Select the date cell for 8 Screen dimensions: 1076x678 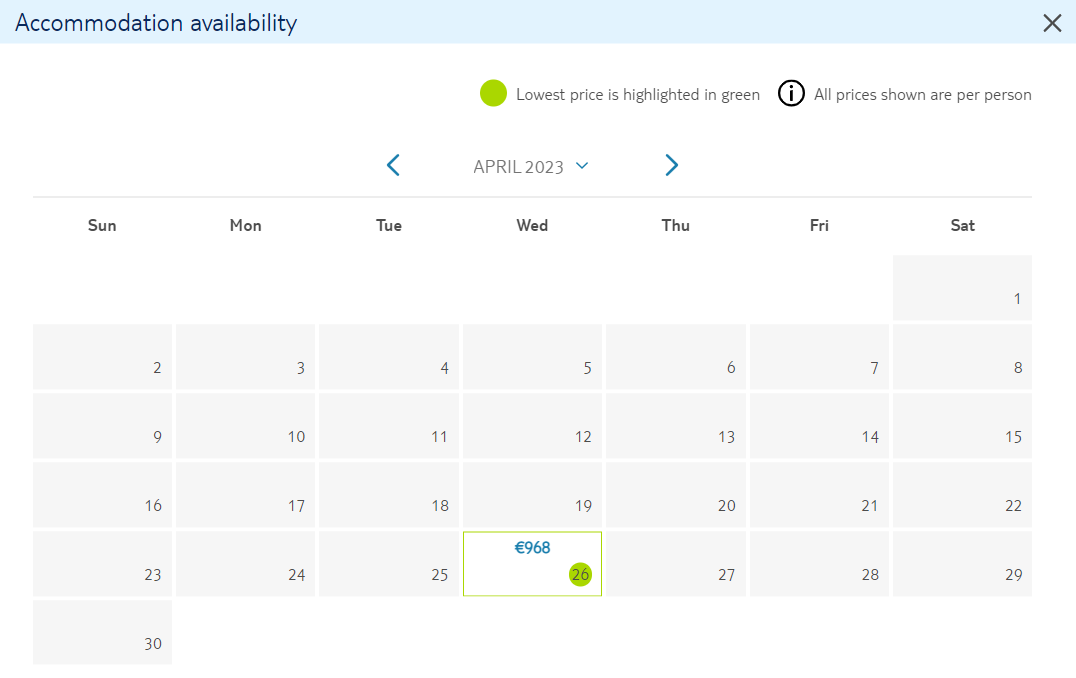pos(962,357)
